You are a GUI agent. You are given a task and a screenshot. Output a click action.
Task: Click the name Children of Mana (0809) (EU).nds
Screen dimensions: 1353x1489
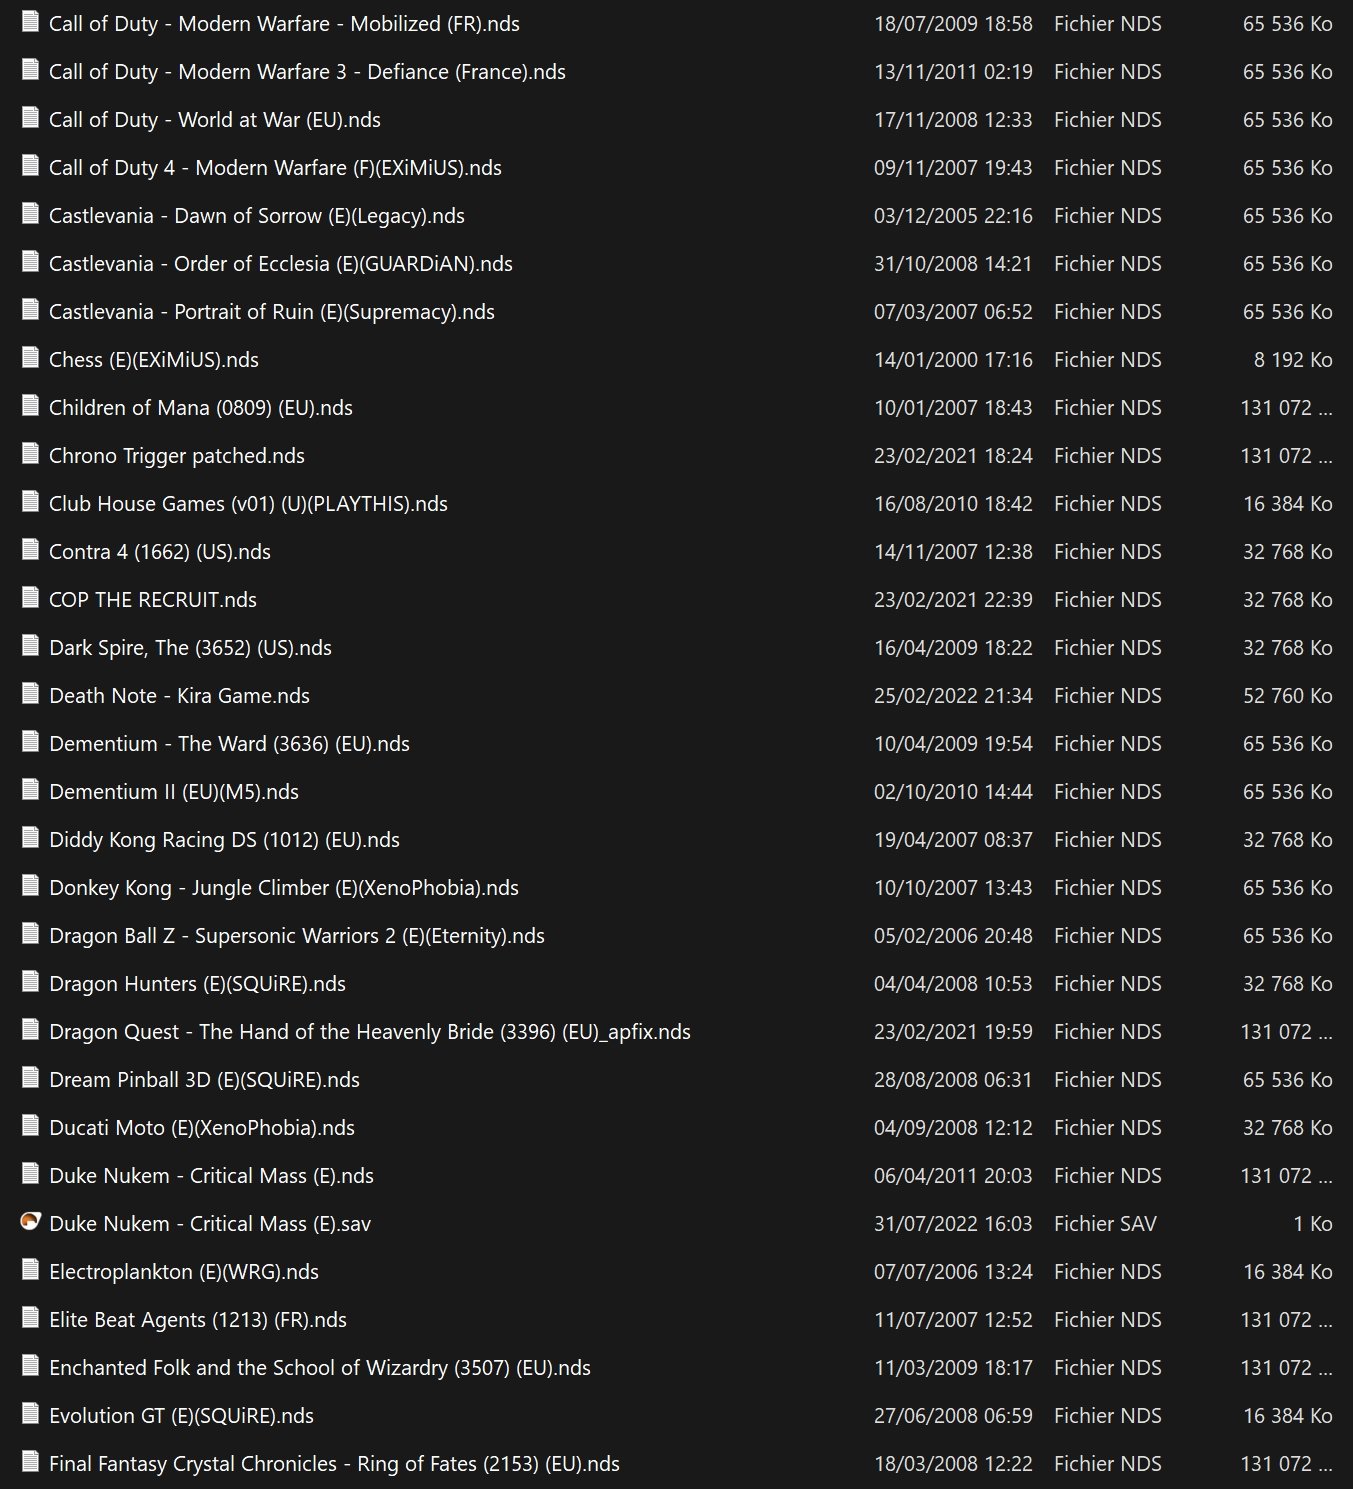[201, 408]
